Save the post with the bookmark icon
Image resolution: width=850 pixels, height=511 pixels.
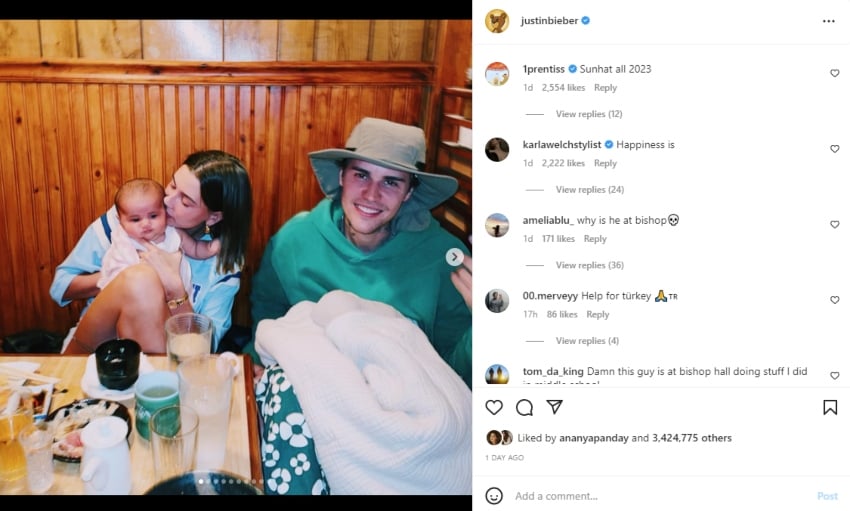pos(830,407)
